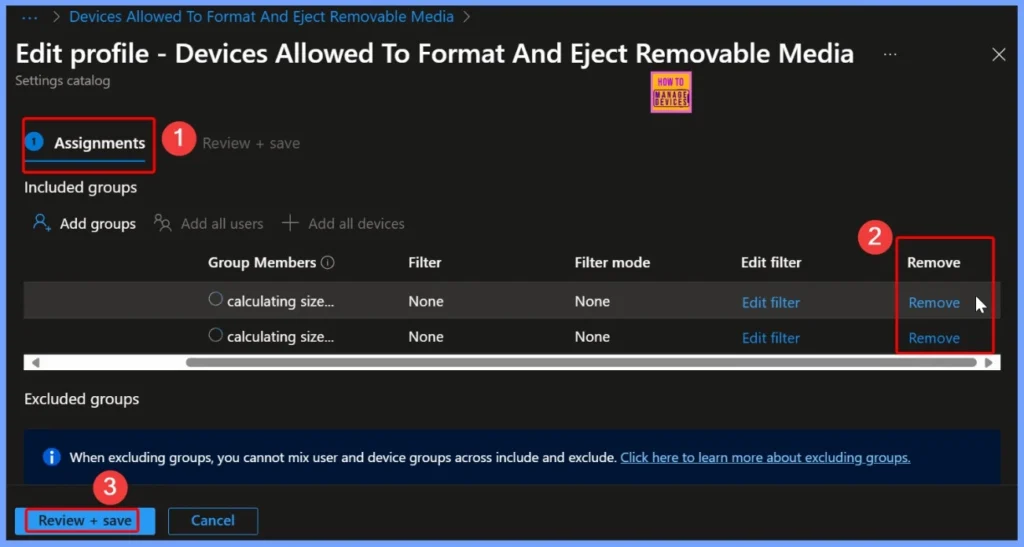Click the breadcrumb ellipsis at top left
Viewport: 1024px width, 547px height.
coord(29,17)
